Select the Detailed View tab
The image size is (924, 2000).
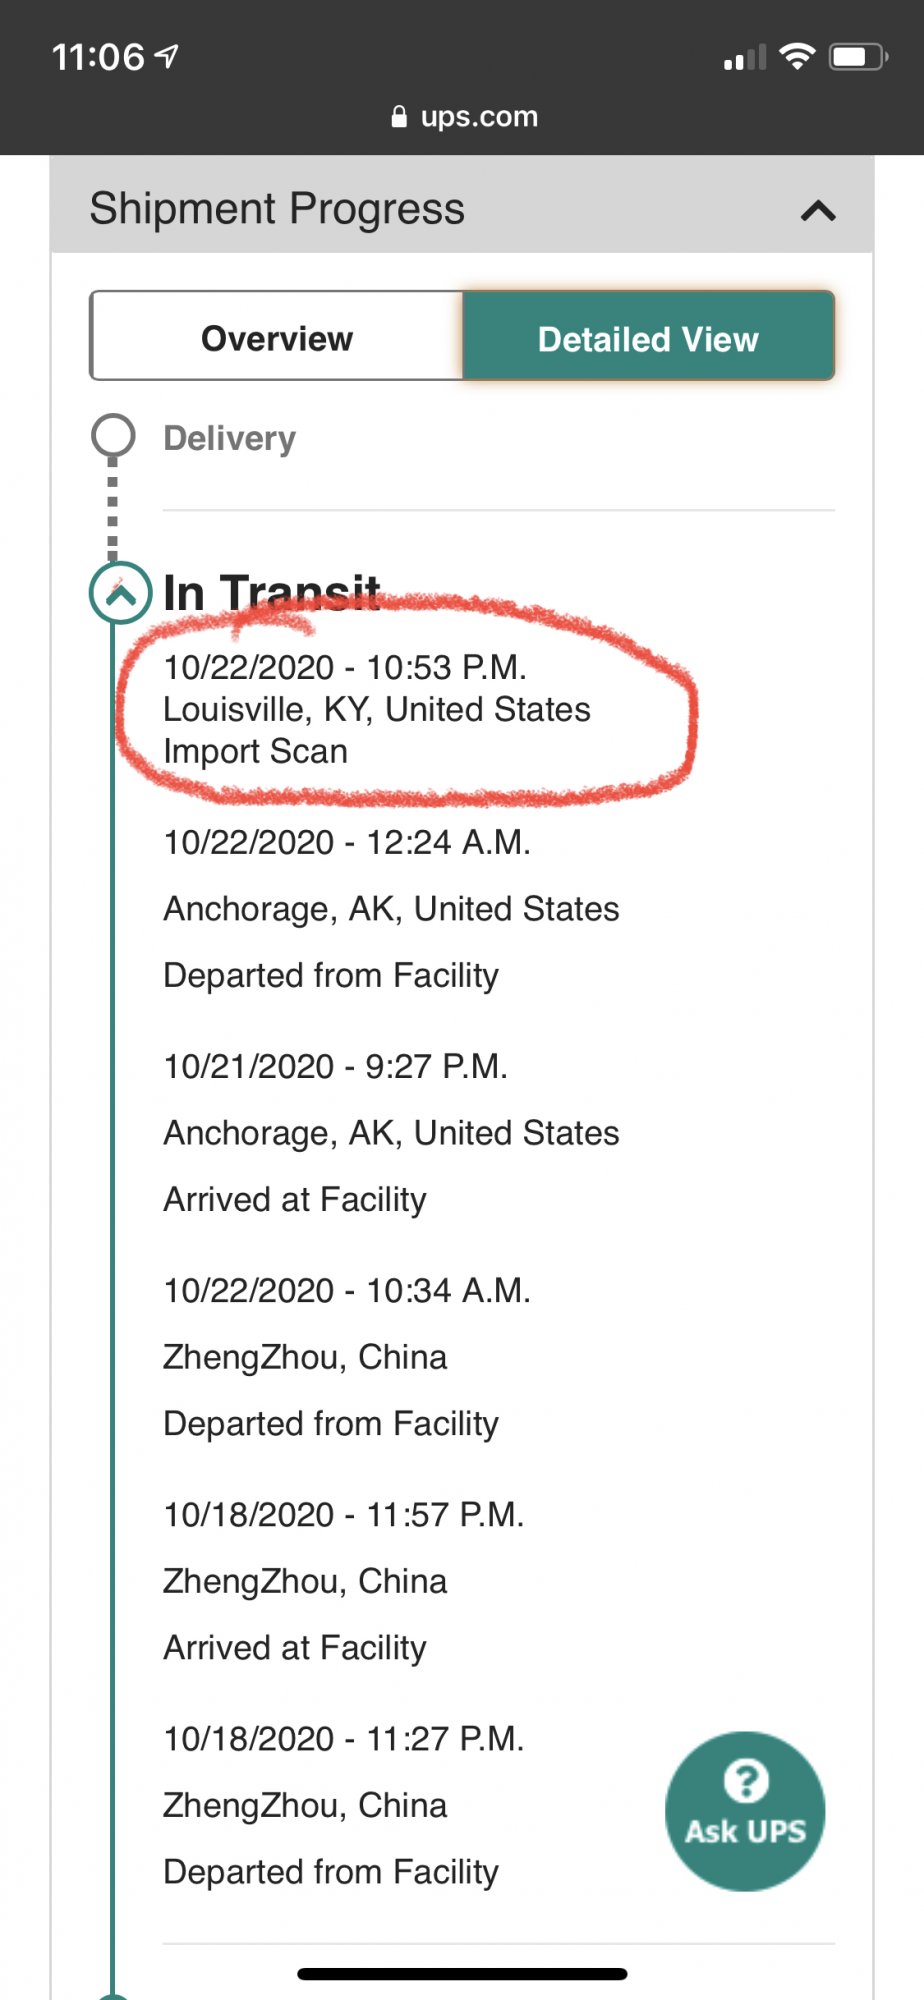[648, 338]
